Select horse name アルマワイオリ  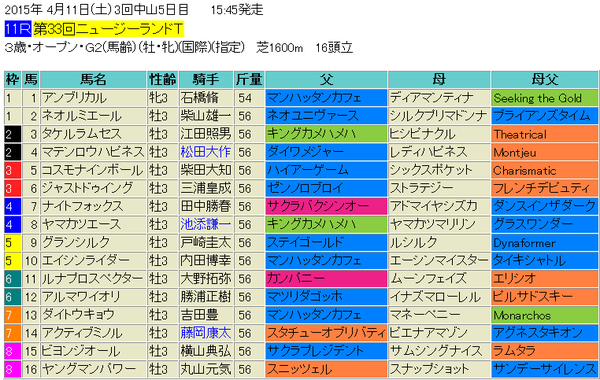(81, 297)
